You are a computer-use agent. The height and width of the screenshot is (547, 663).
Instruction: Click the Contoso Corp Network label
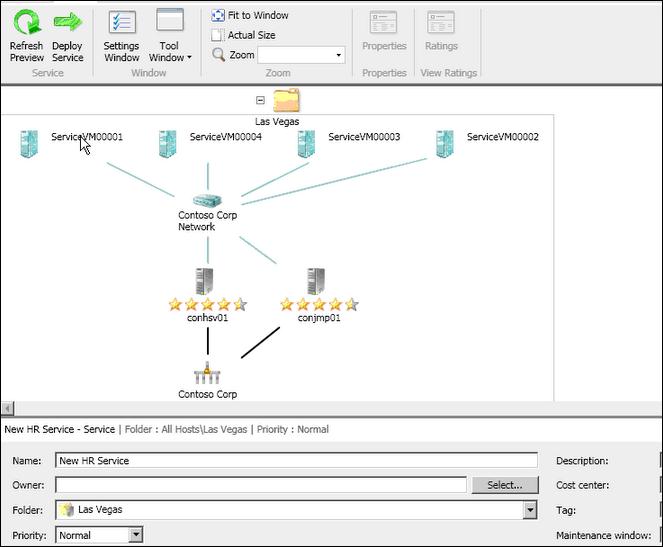[207, 221]
